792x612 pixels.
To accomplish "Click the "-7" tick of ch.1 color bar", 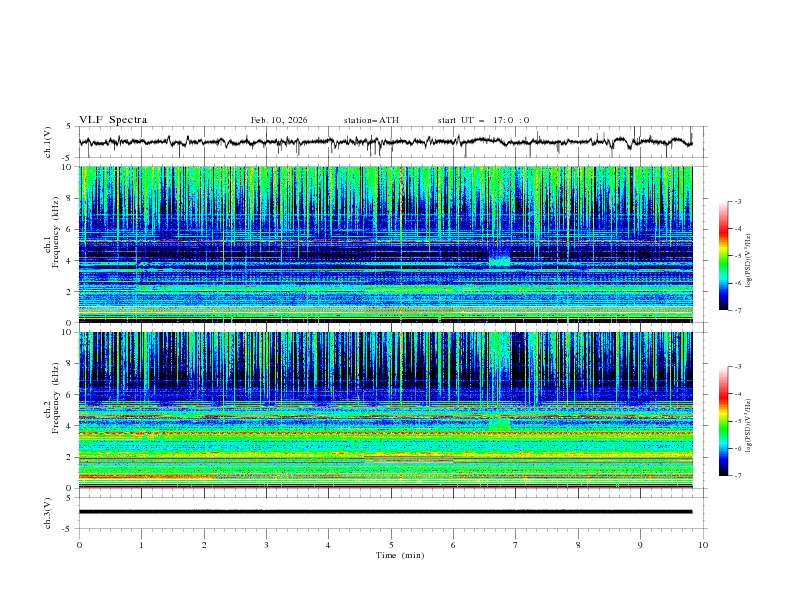I will point(737,310).
